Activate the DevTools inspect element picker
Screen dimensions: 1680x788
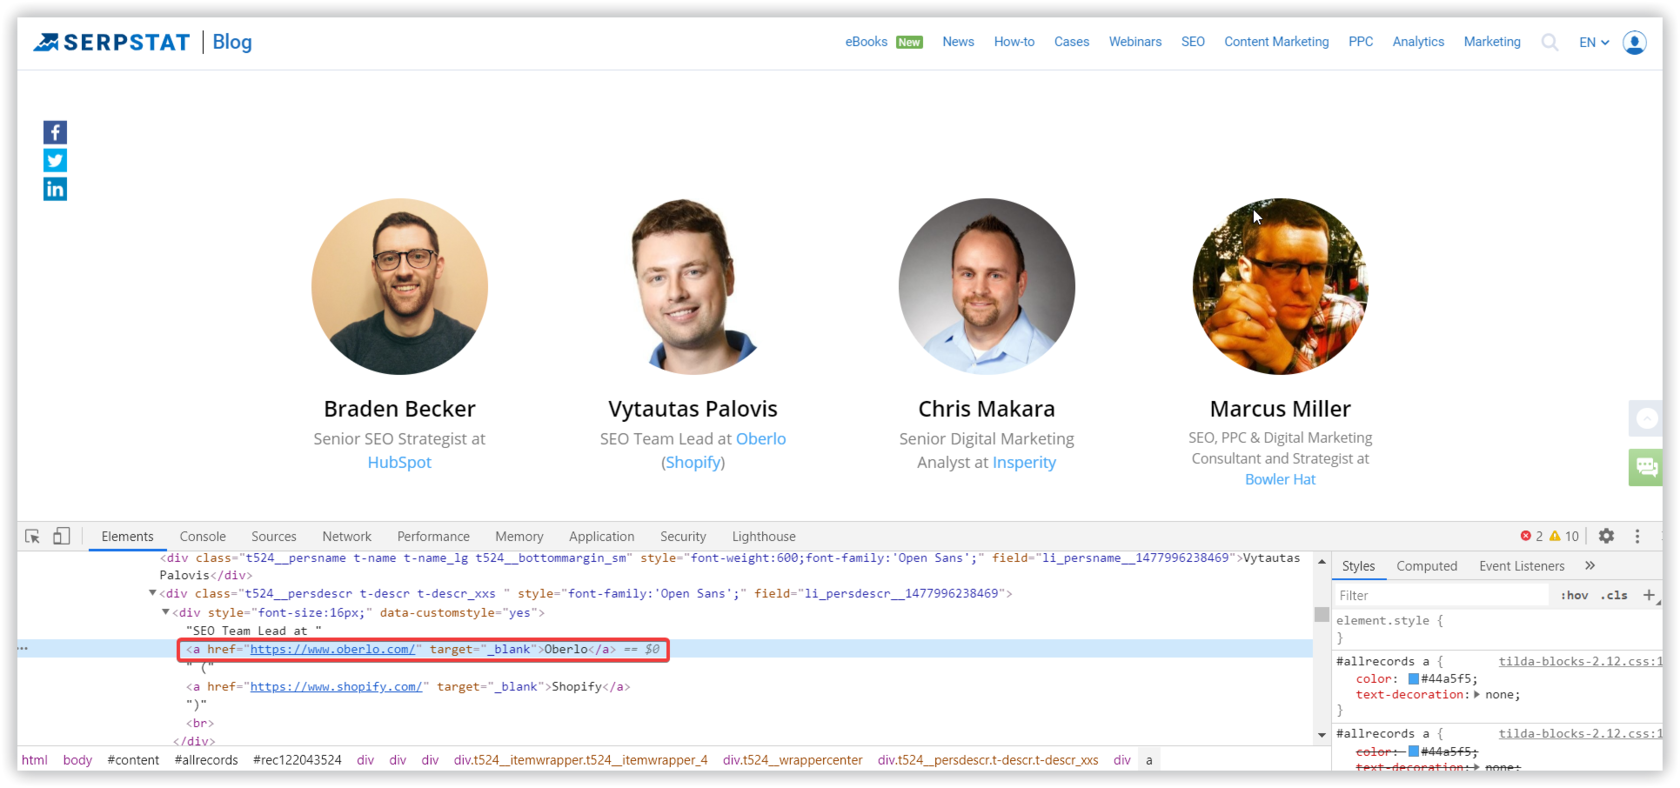click(32, 537)
